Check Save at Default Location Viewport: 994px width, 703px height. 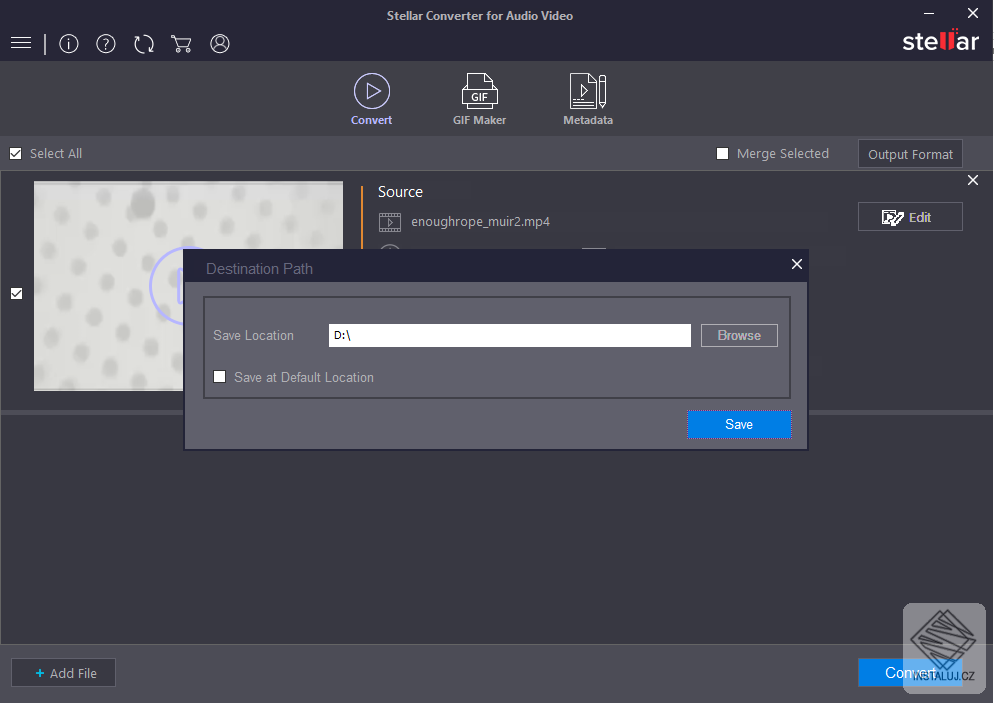coord(219,376)
